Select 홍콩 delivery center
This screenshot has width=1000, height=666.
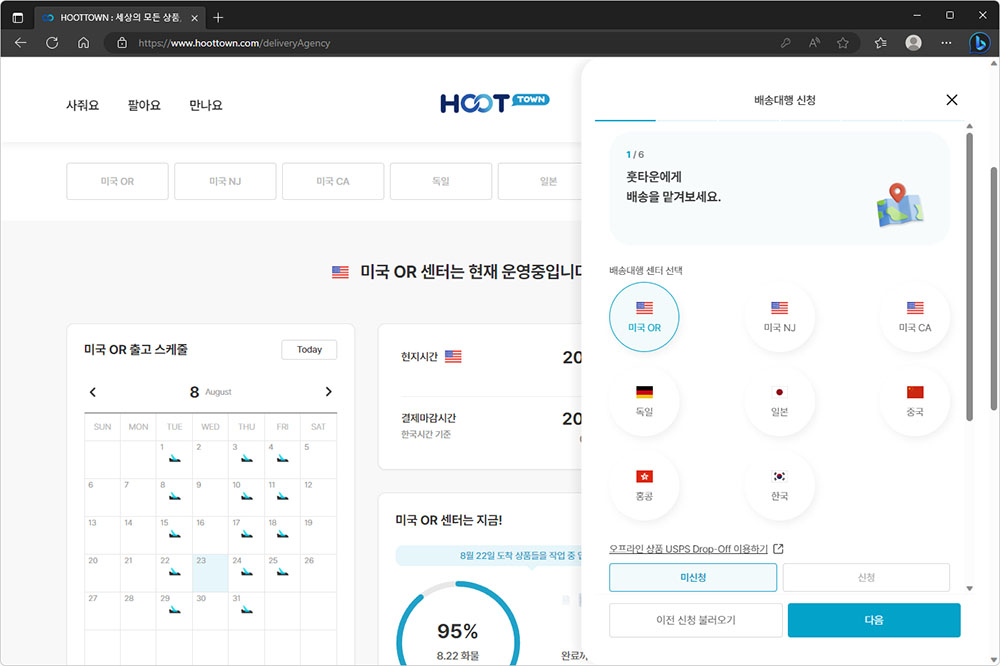(x=644, y=485)
